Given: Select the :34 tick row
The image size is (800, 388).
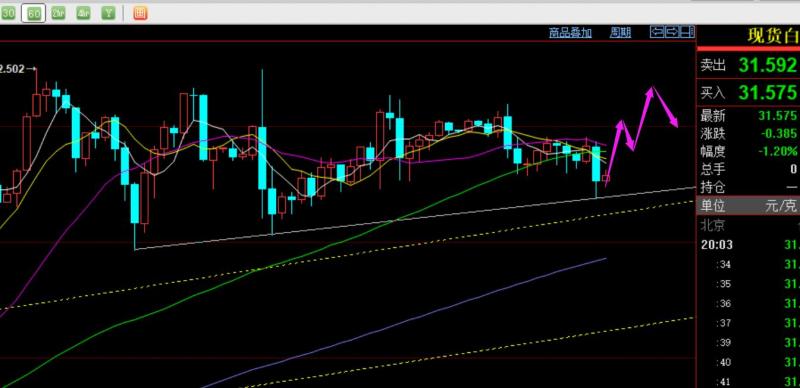Looking at the screenshot, I should 749,264.
